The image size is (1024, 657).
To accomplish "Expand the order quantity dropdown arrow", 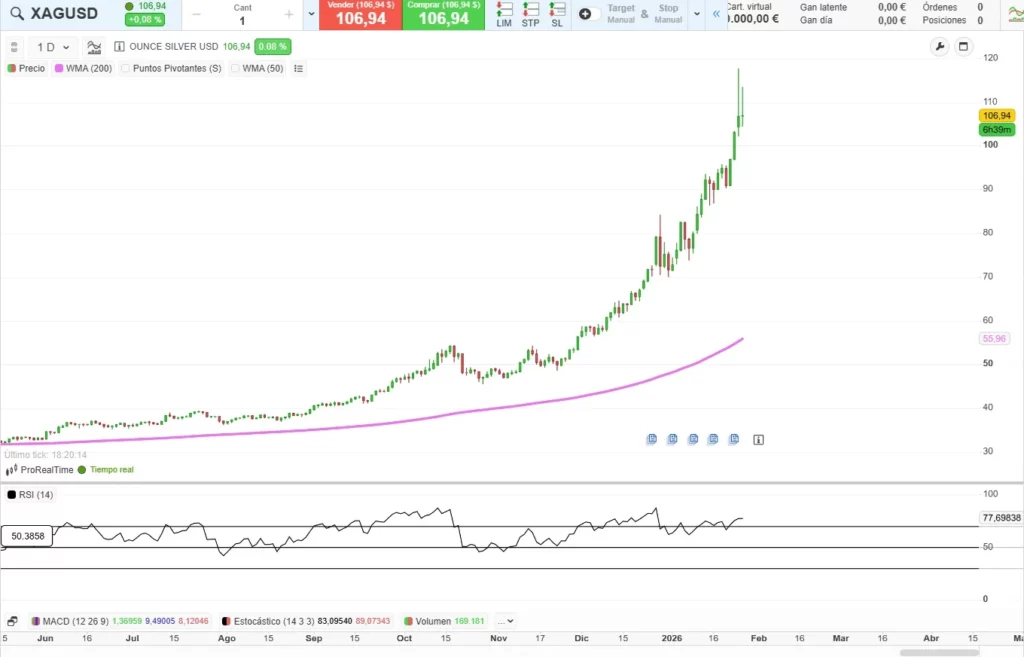I will click(311, 14).
